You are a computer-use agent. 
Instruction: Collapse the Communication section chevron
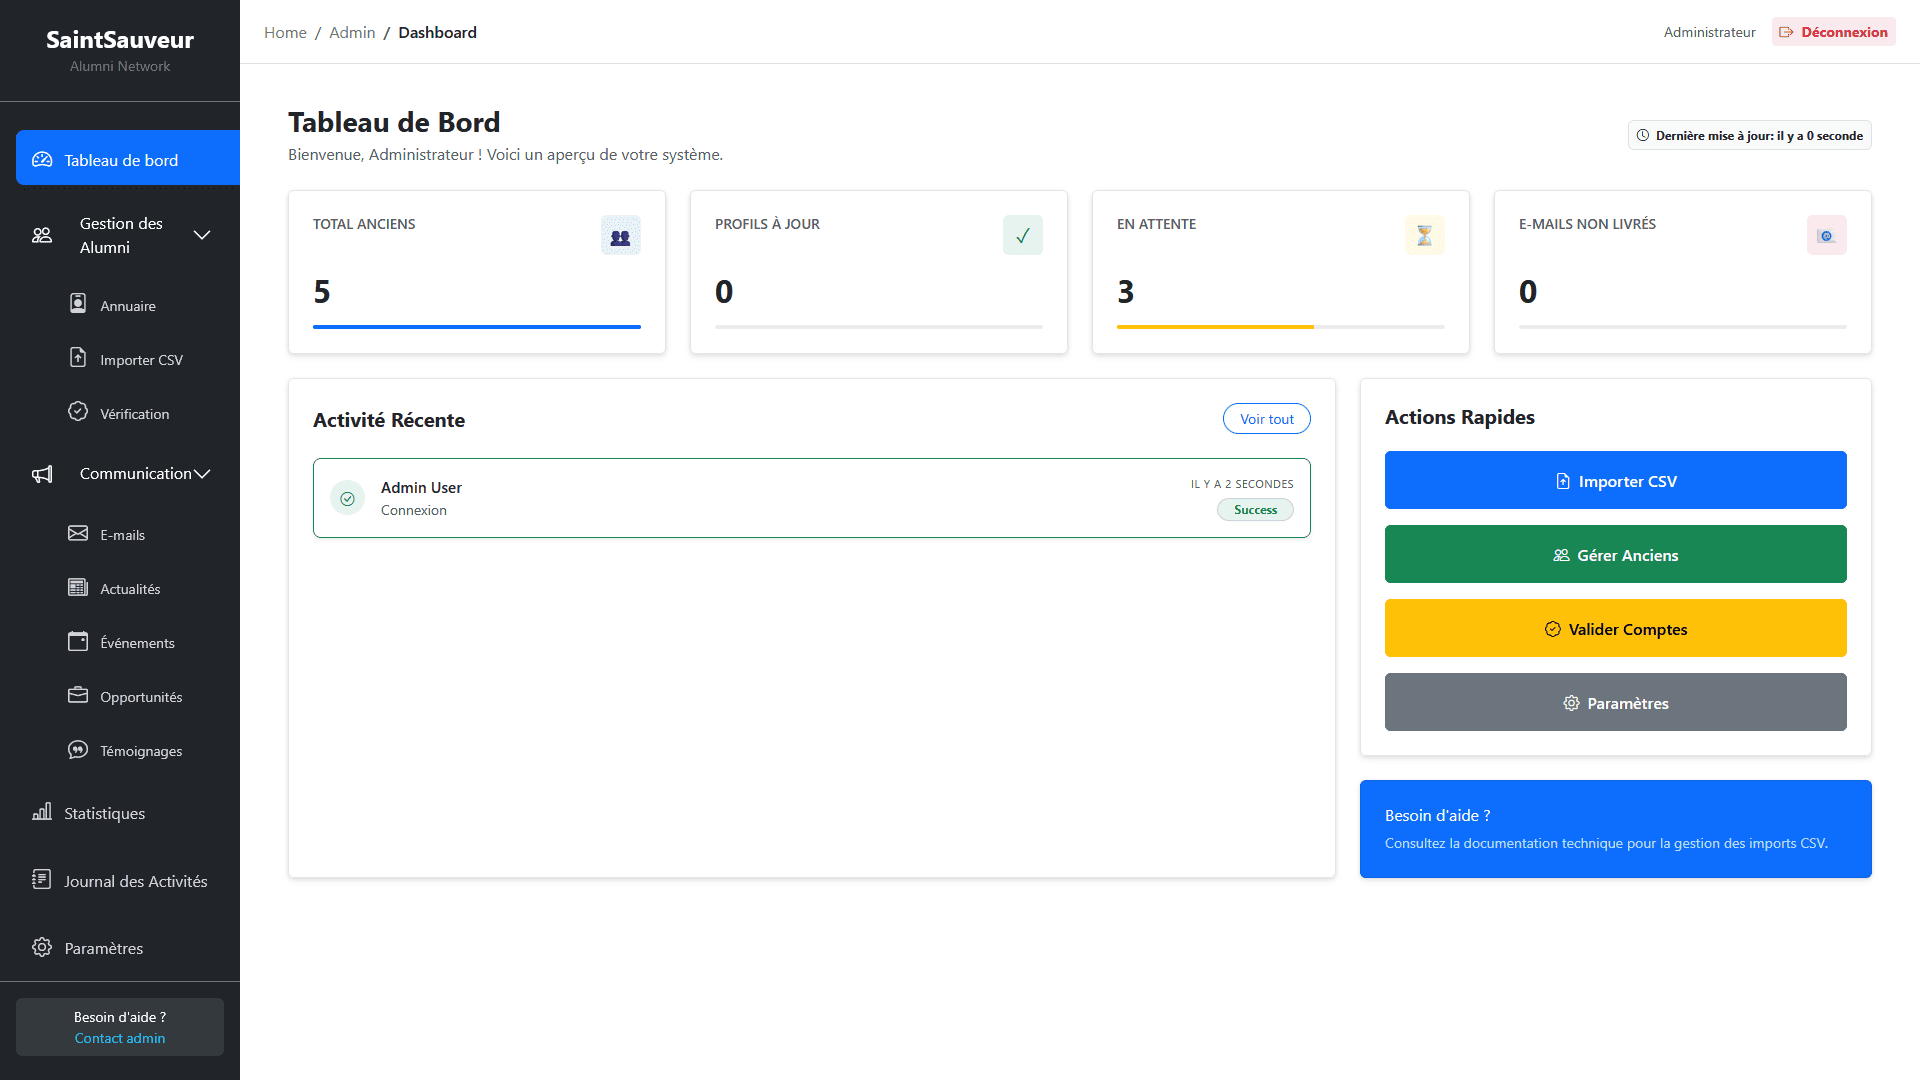point(202,474)
